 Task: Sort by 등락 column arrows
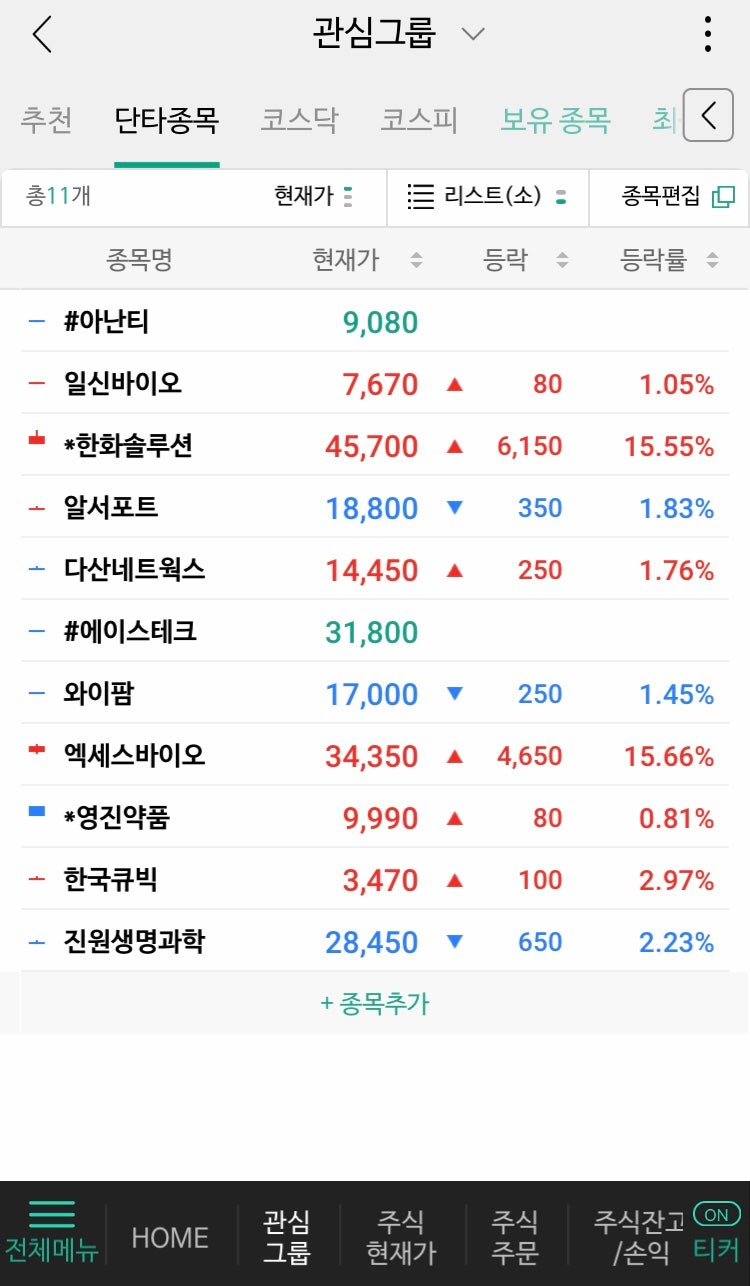pos(562,261)
